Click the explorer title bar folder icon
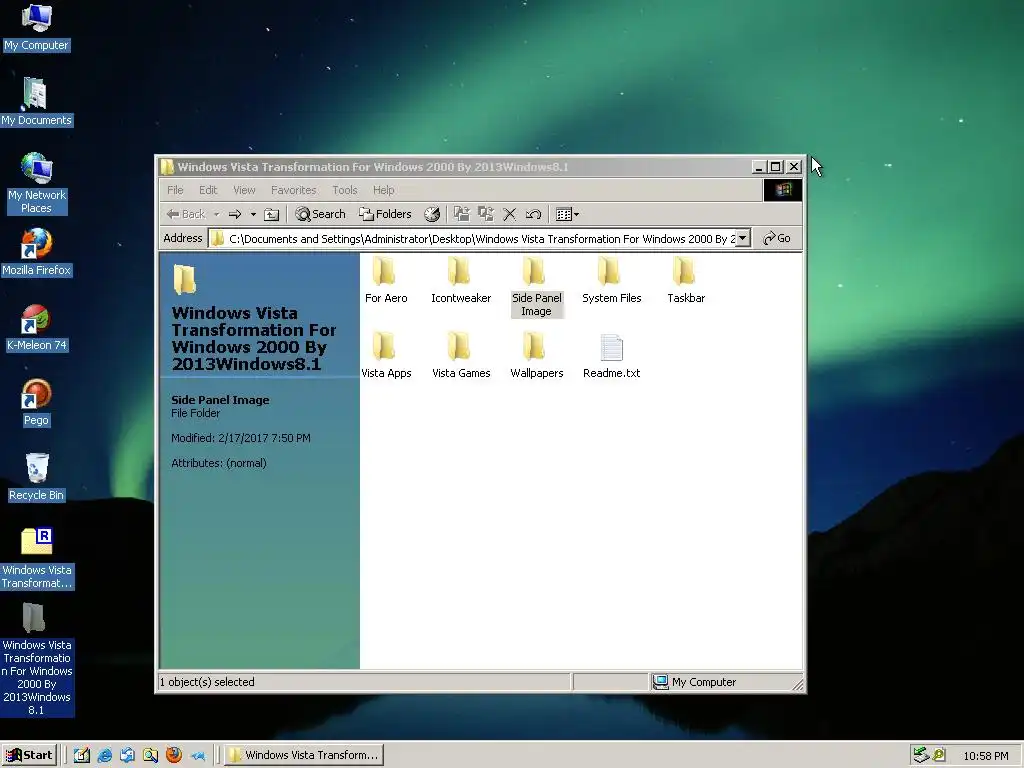1024x768 pixels. pos(167,167)
